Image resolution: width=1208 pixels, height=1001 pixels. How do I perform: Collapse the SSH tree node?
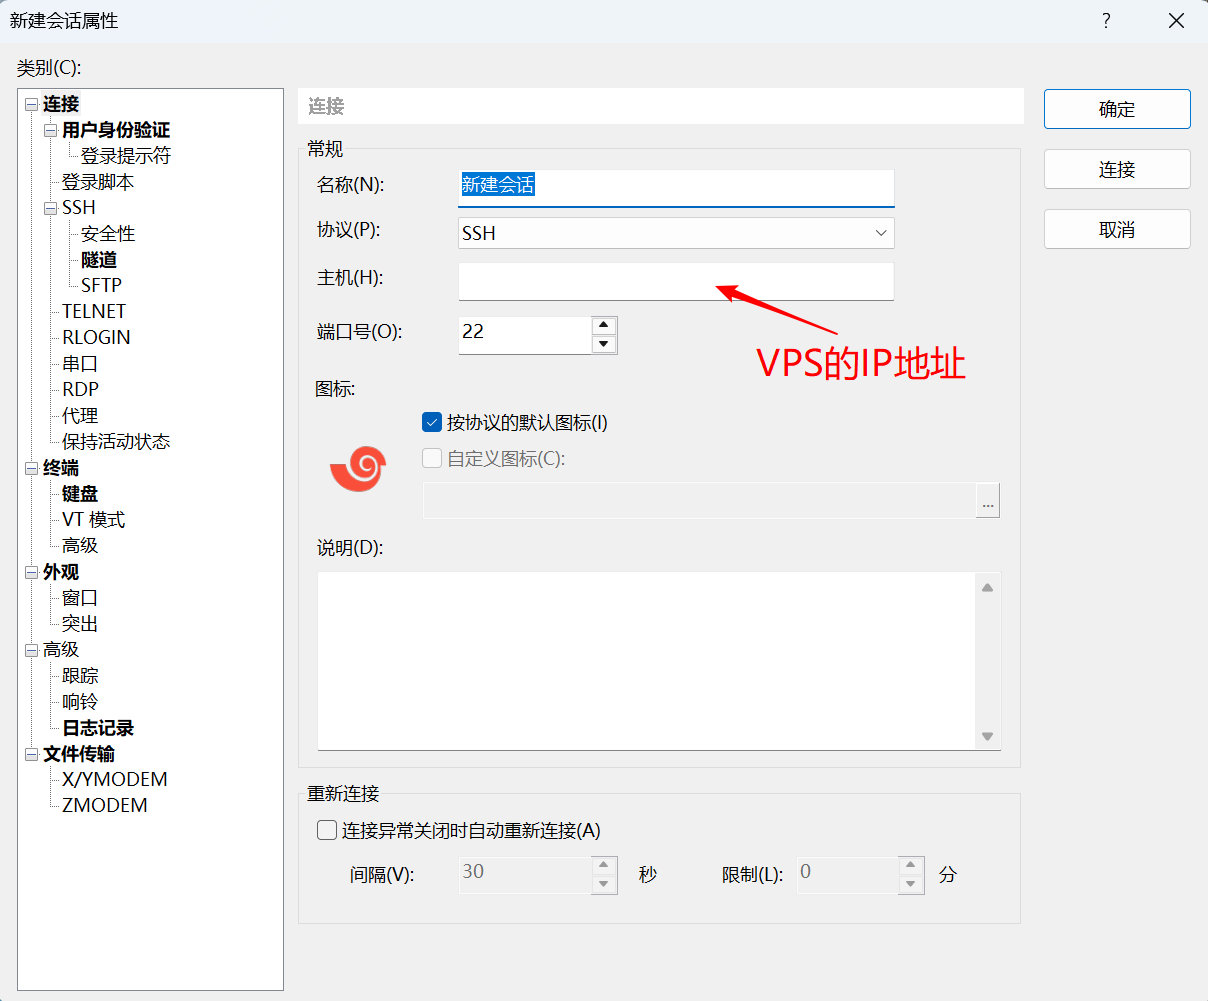click(x=51, y=208)
